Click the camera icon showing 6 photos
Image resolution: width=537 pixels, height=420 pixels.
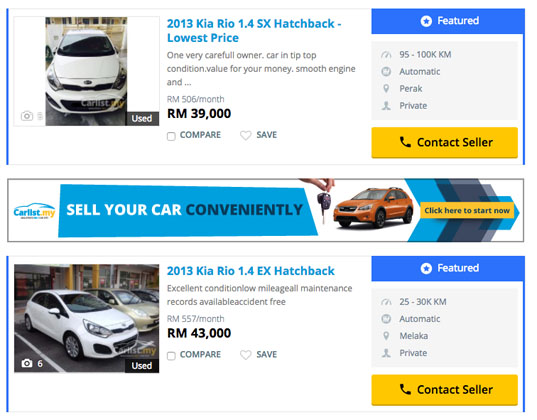27,363
